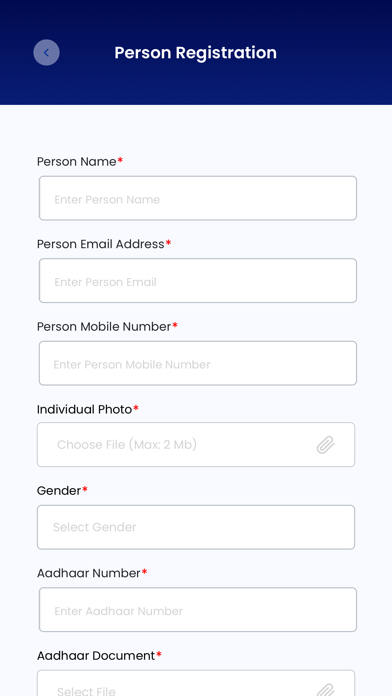Focus the Enter Person Name field
The width and height of the screenshot is (392, 696).
click(x=198, y=198)
